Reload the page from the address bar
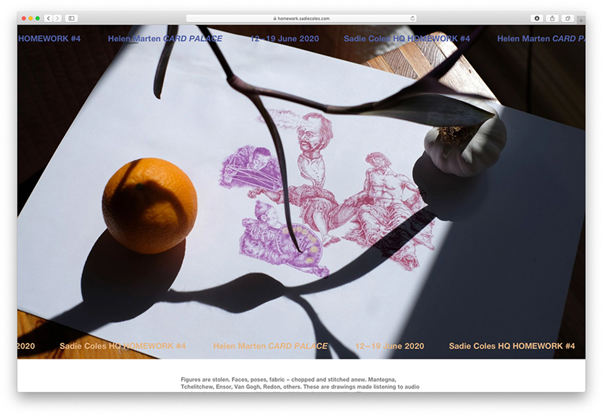 pos(412,18)
